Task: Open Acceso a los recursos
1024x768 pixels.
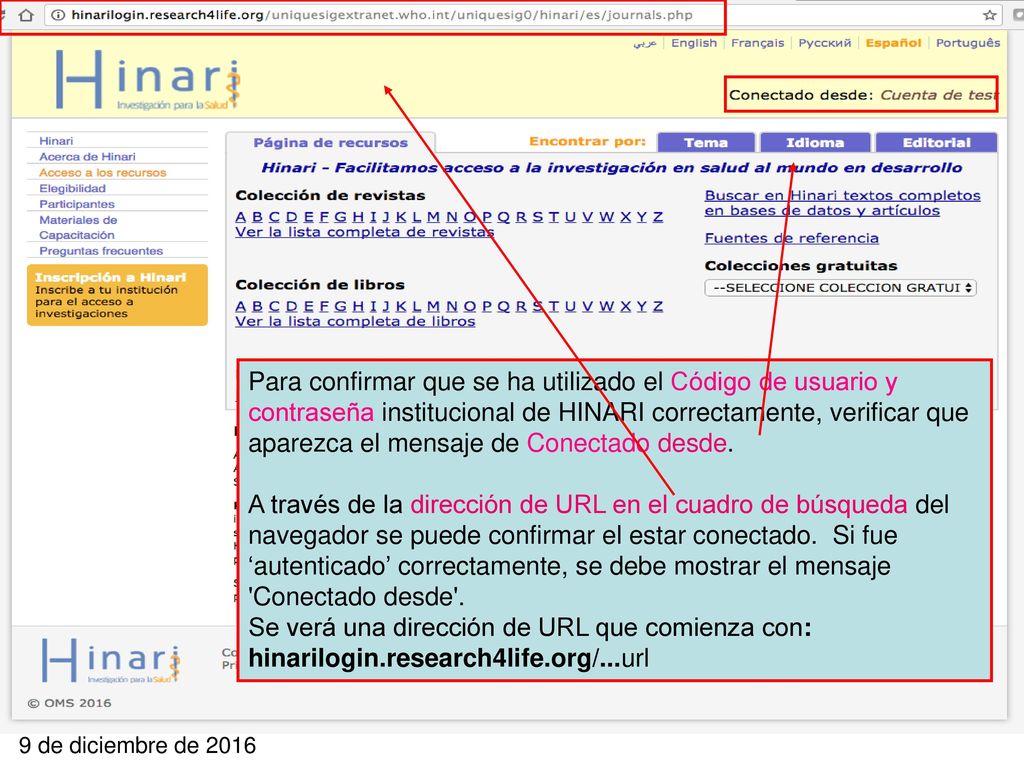Action: point(103,172)
